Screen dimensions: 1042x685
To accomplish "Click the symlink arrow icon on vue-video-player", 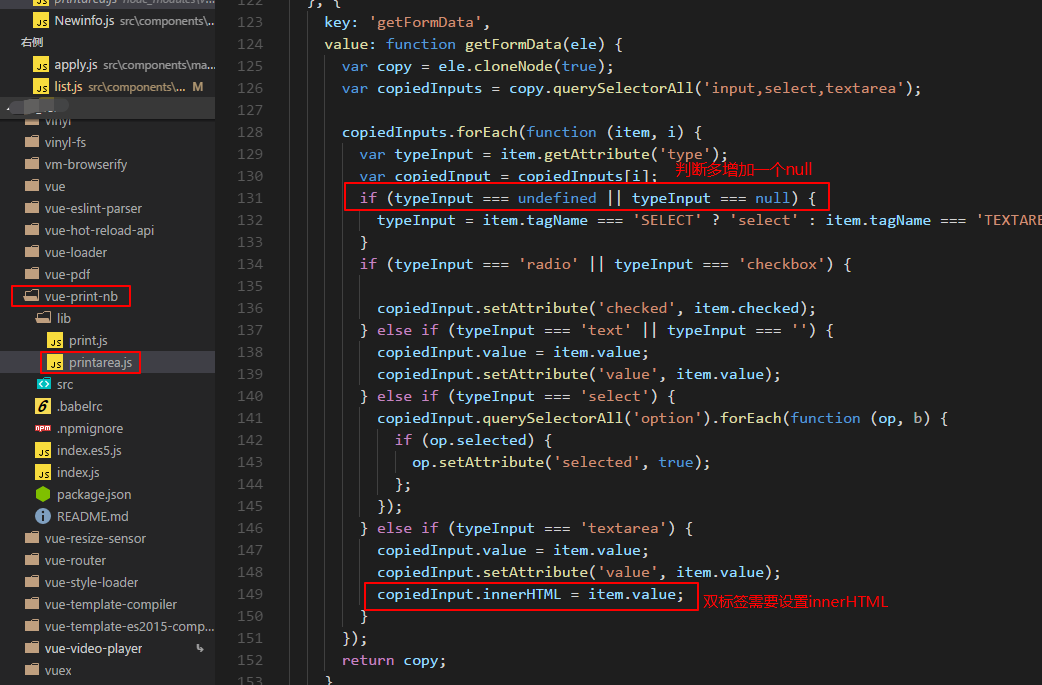I will click(x=199, y=648).
